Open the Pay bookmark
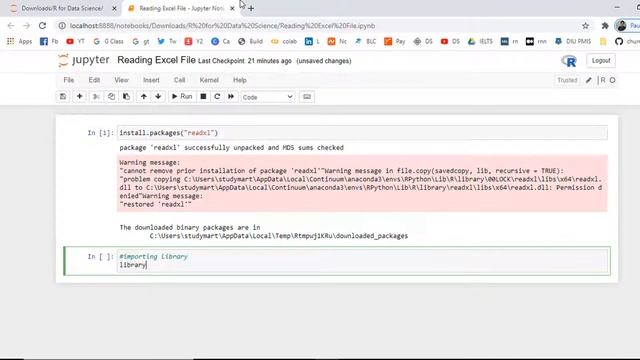 click(395, 41)
